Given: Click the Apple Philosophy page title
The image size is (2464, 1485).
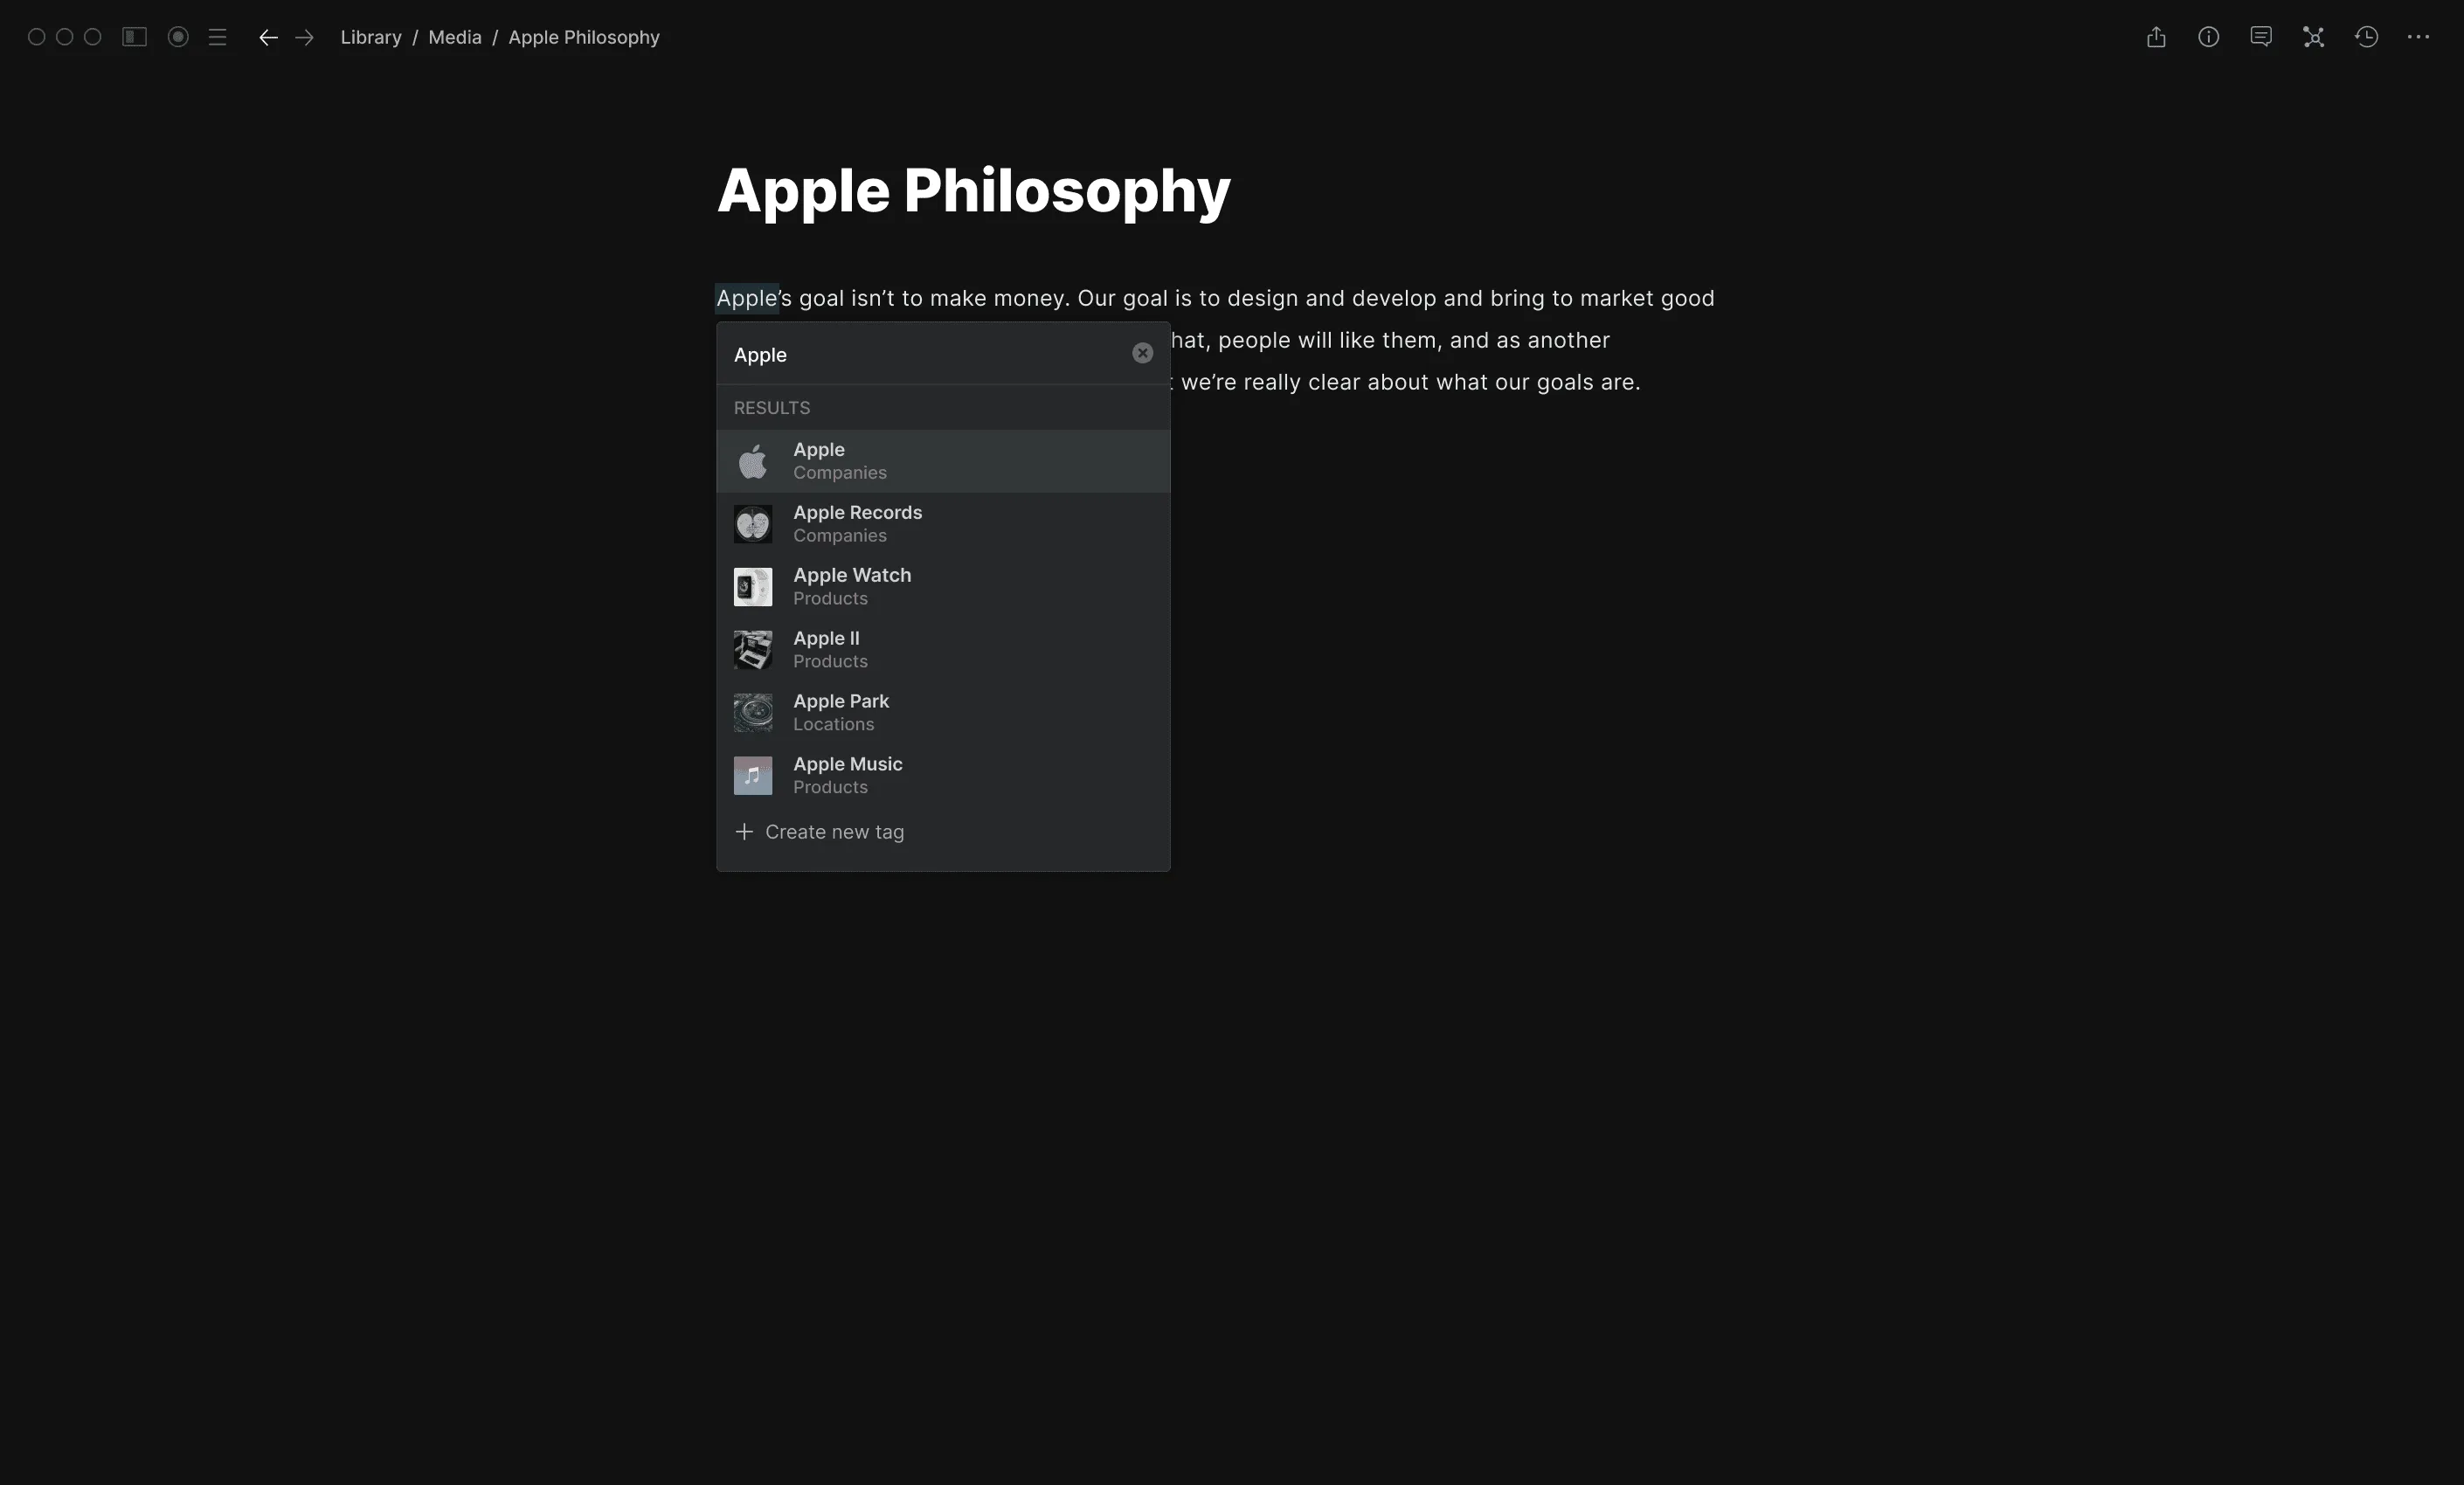Looking at the screenshot, I should tap(973, 190).
